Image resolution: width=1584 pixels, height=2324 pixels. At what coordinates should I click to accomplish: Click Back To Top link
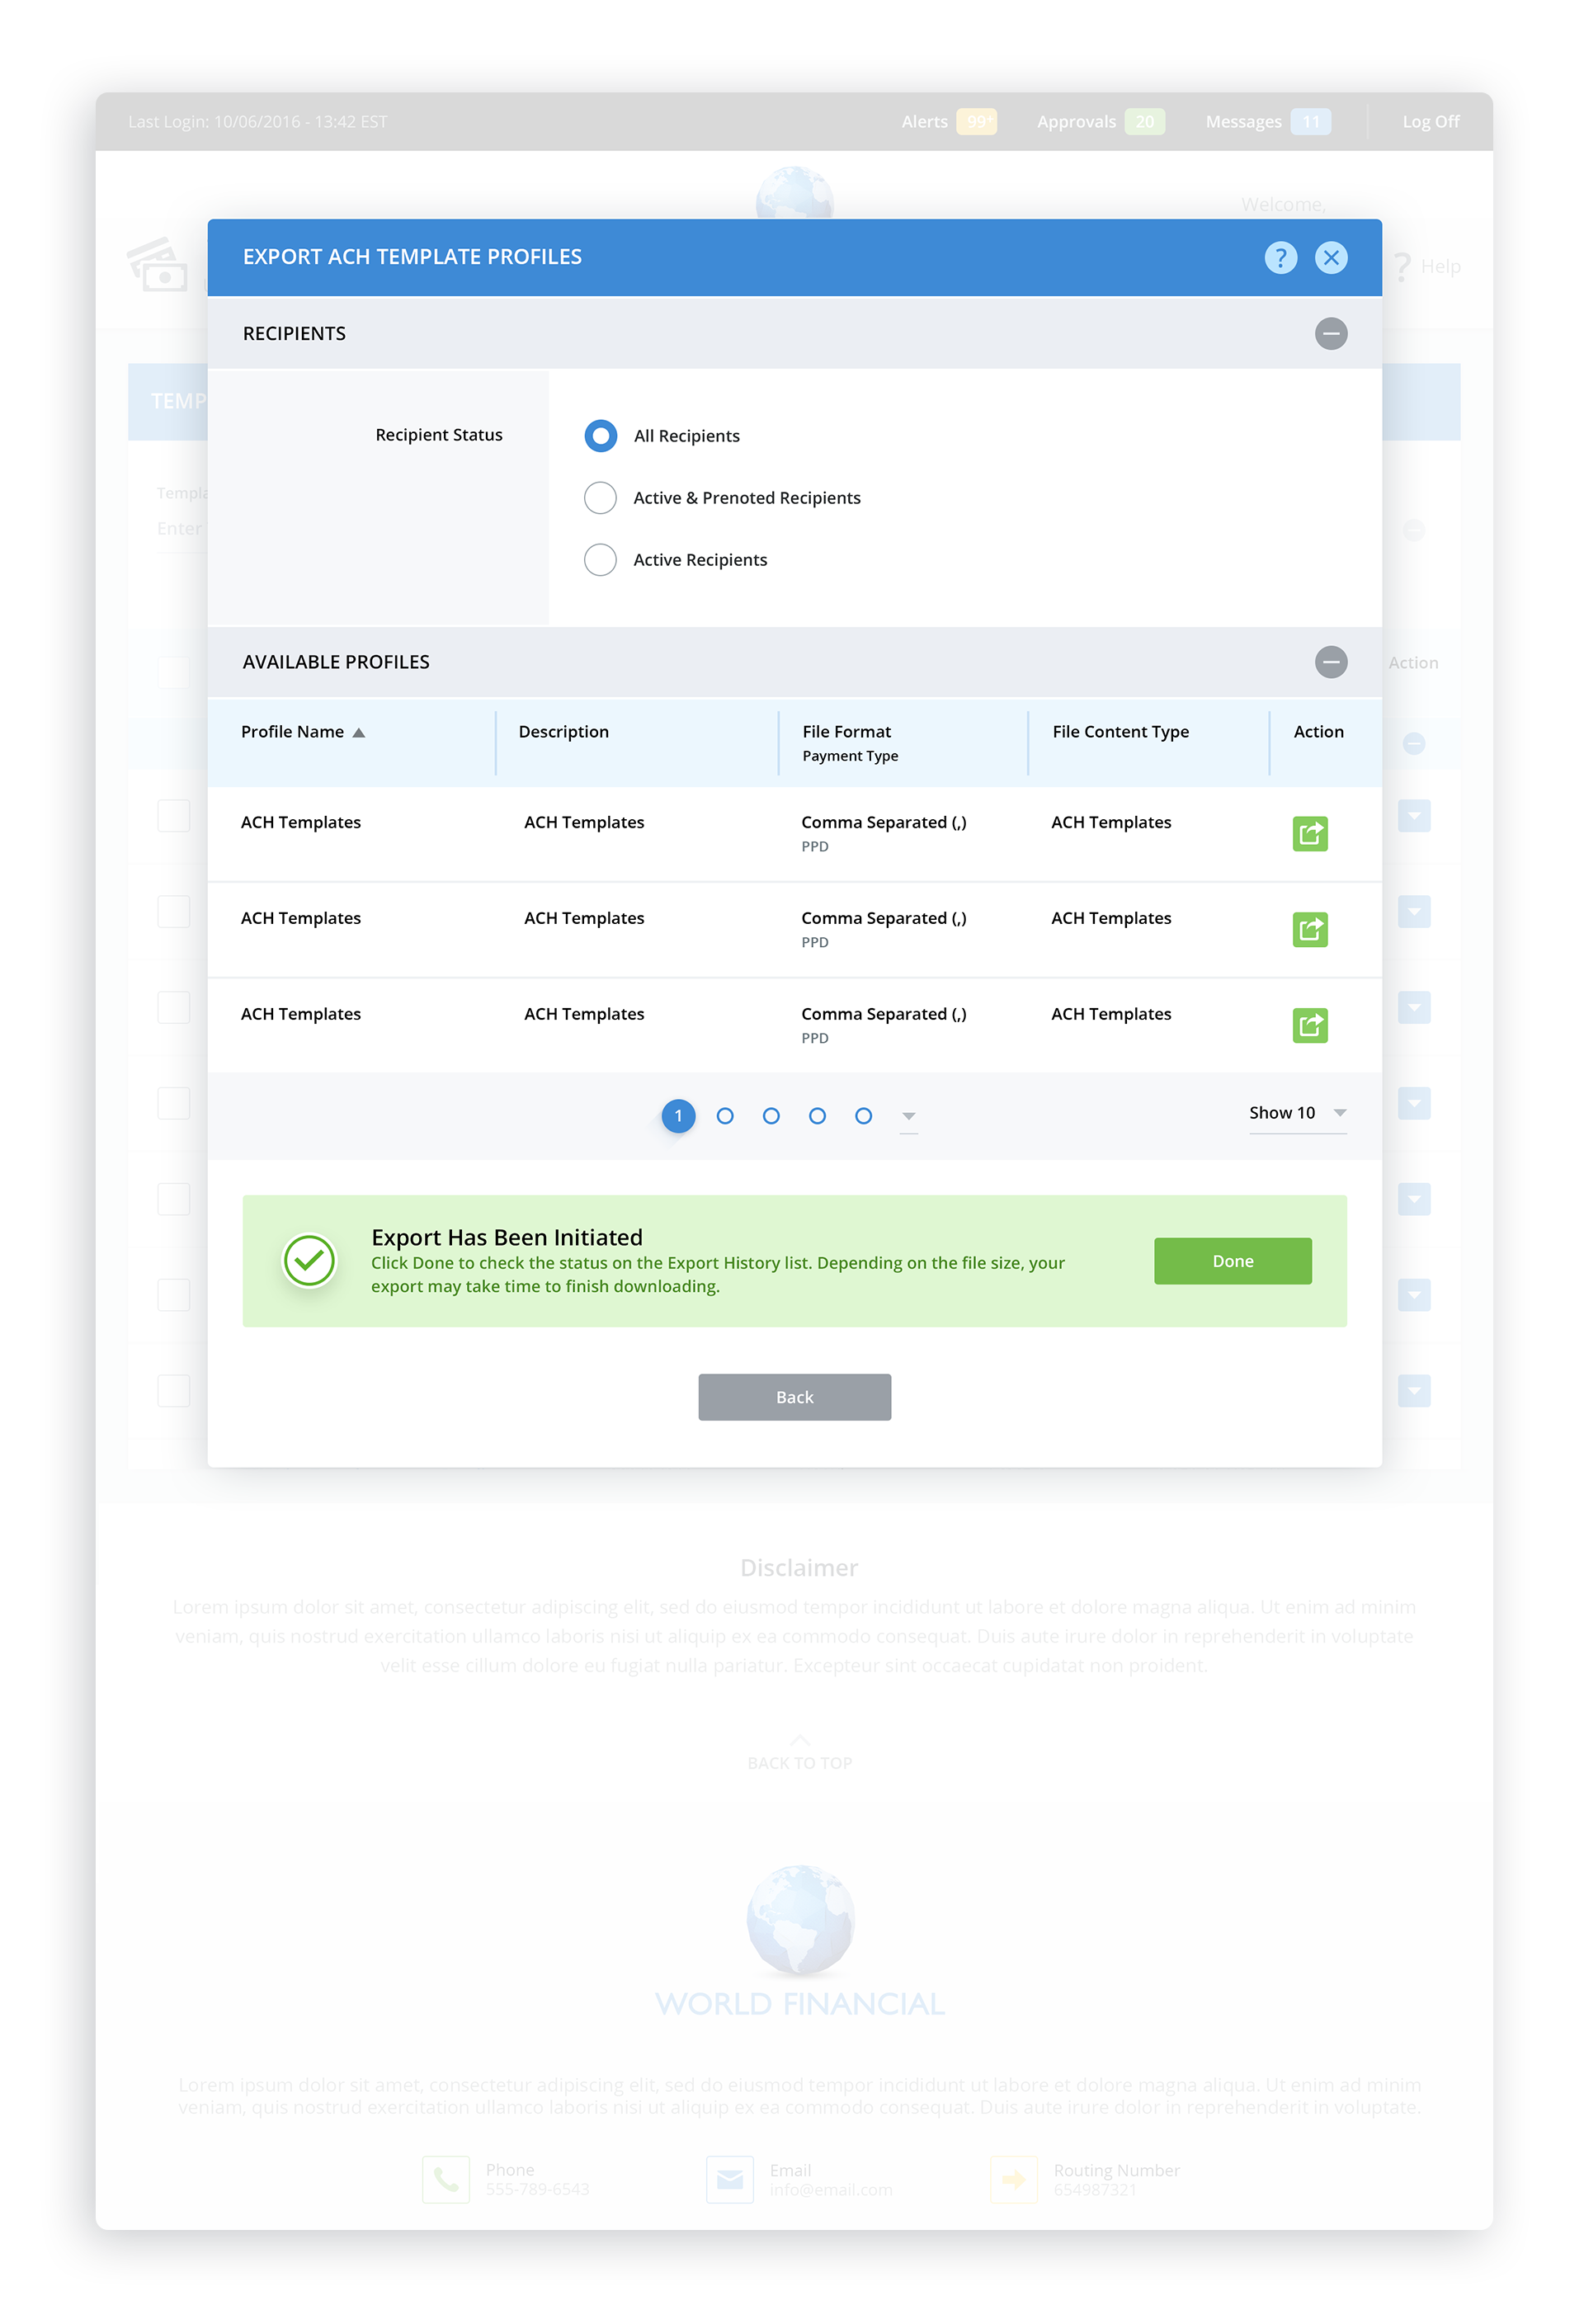(799, 1753)
